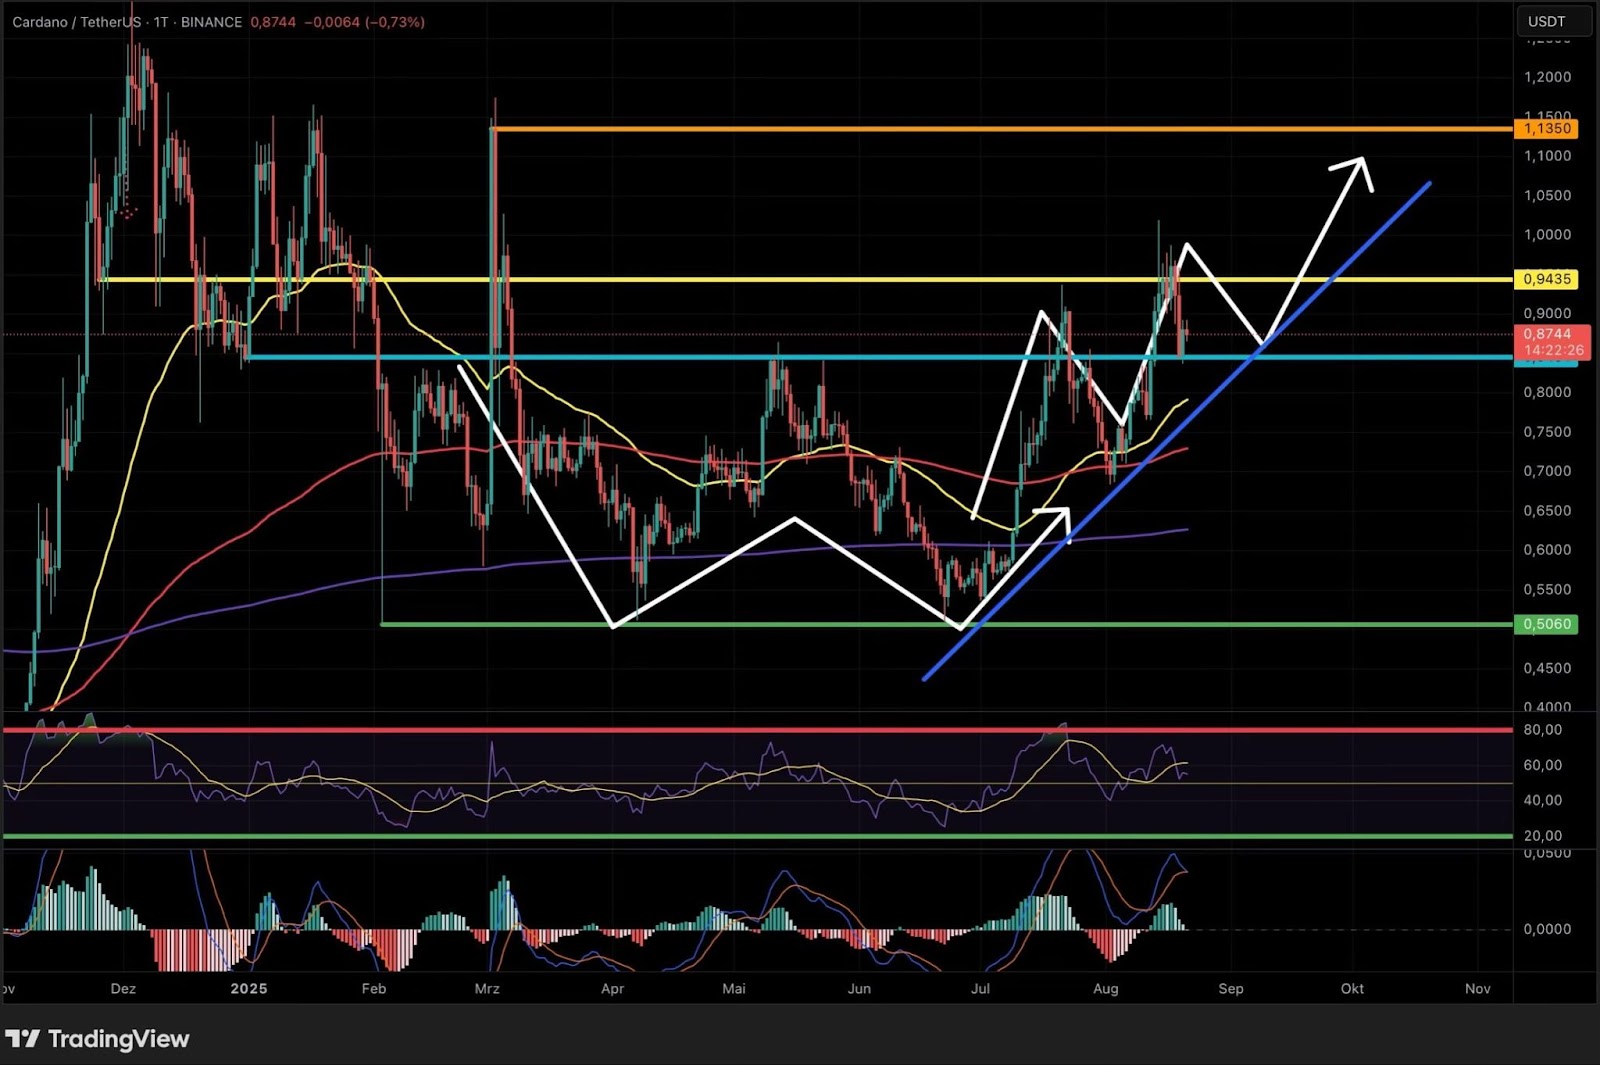
Task: Click the 0,6500 price axis label
Action: (1547, 511)
